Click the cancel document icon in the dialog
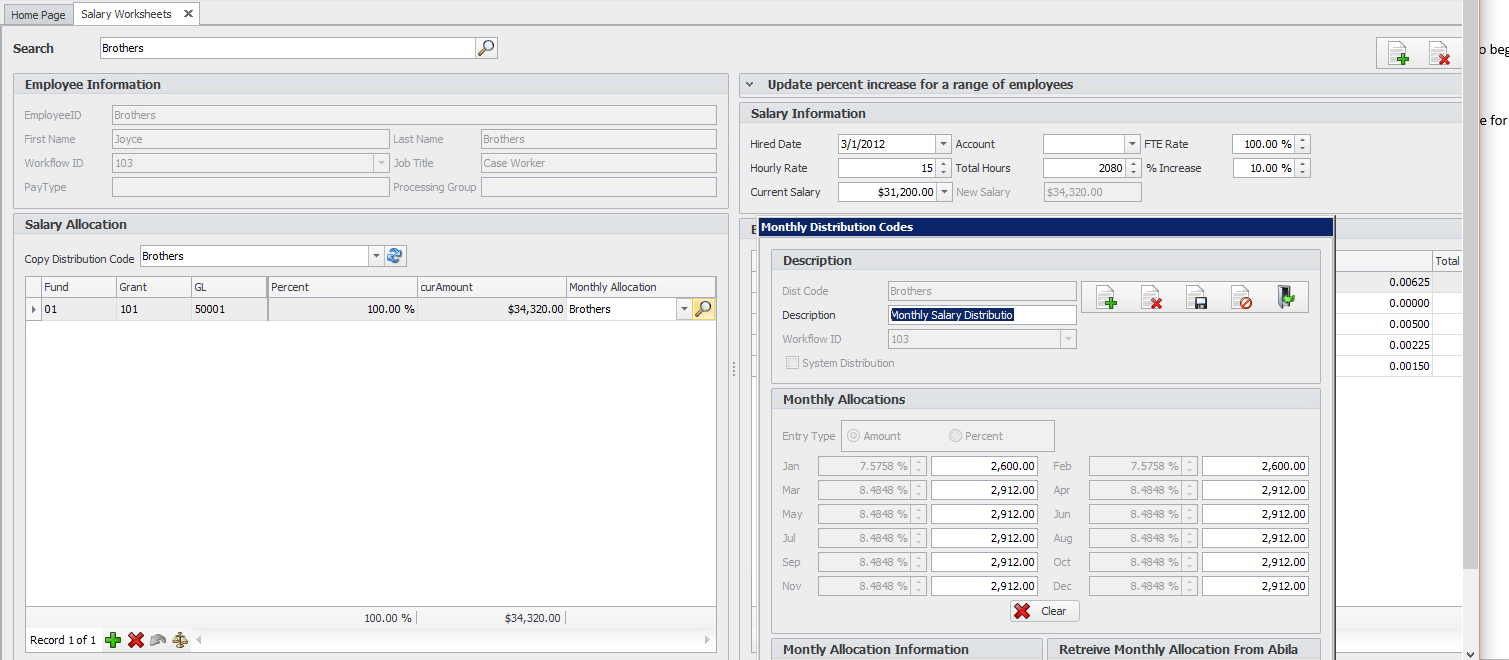Viewport: 1509px width, 660px height. coord(1241,297)
